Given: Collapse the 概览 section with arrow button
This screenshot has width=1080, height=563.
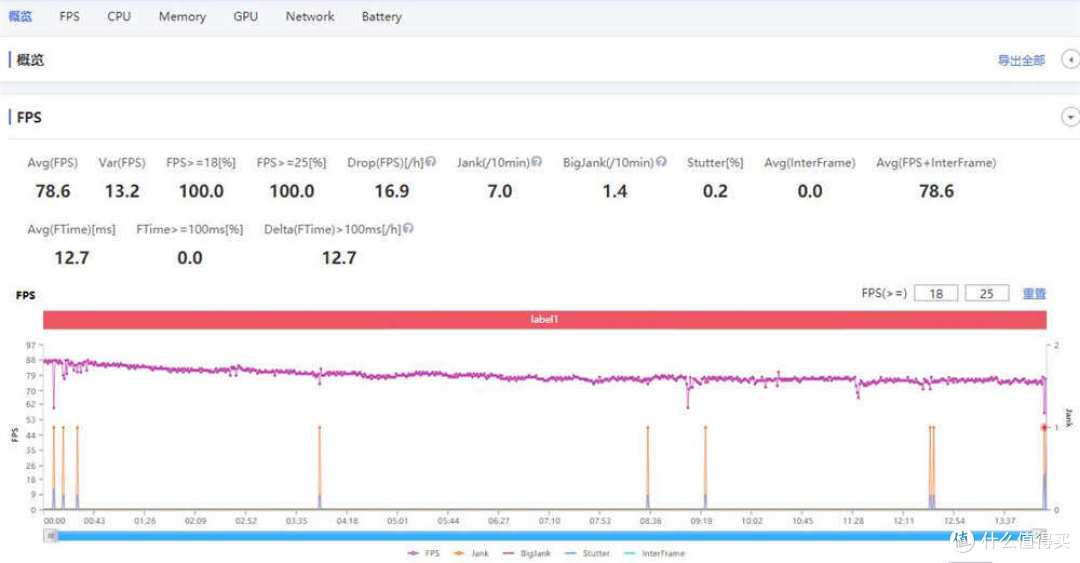Looking at the screenshot, I should (x=1070, y=59).
